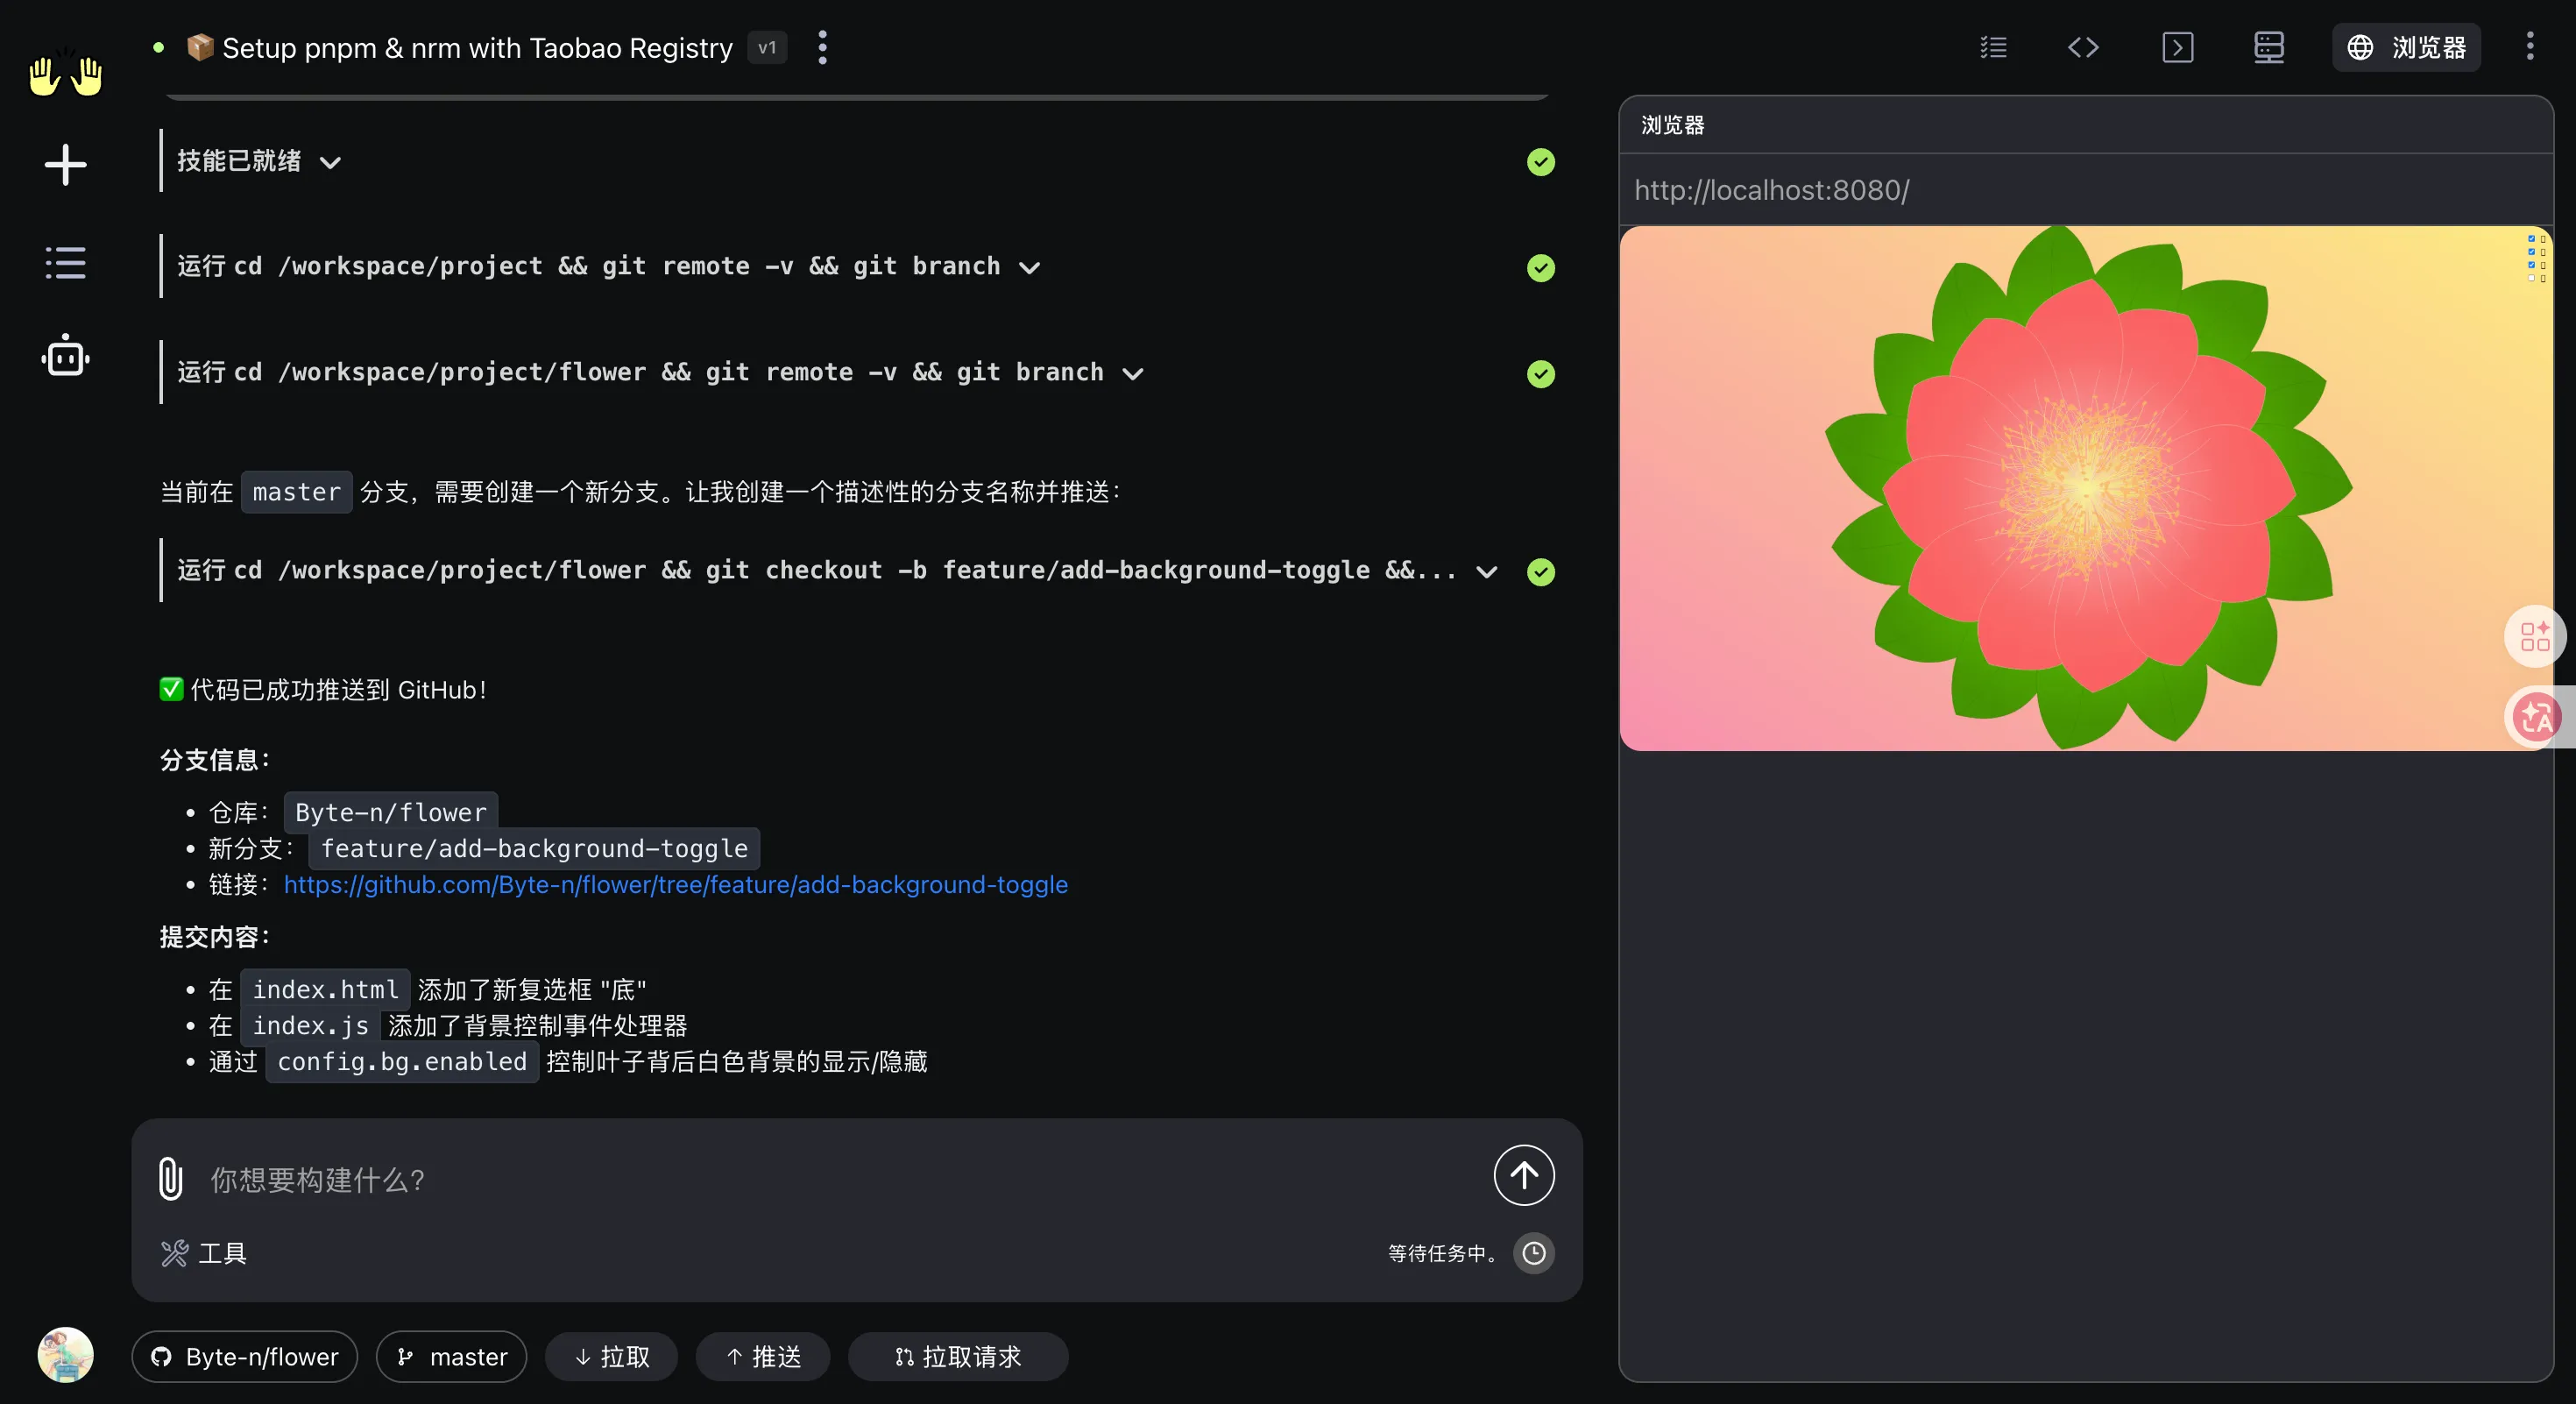Click the 拉取请求 button
The height and width of the screenshot is (1404, 2576).
(957, 1357)
